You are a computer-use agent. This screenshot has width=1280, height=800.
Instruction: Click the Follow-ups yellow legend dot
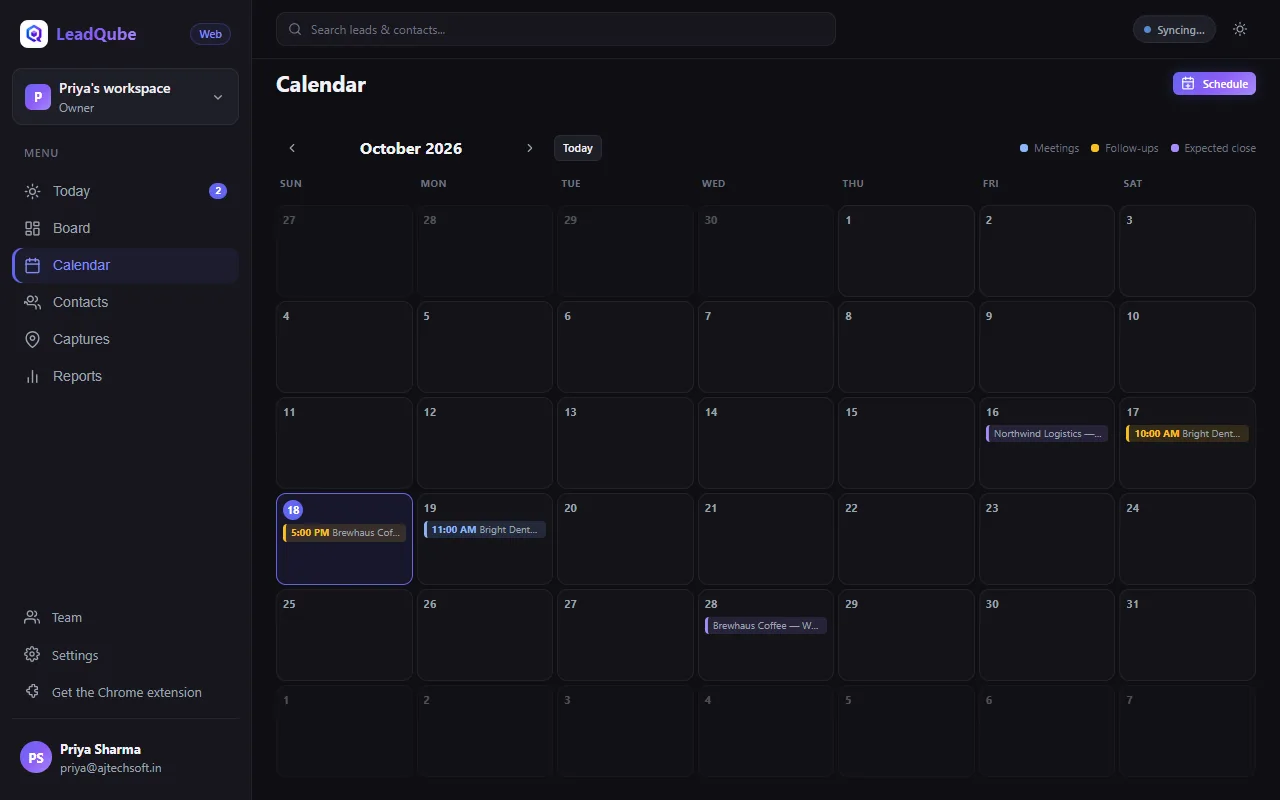[1095, 148]
